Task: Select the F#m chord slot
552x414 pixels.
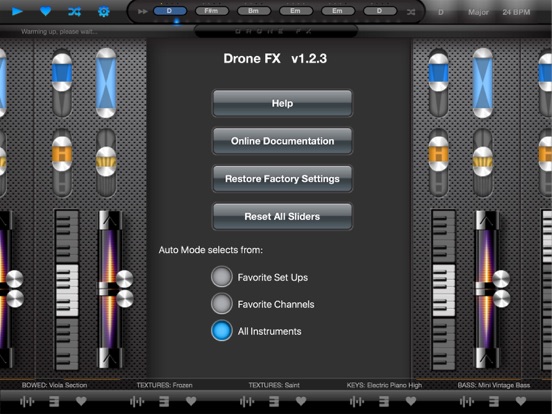Action: 212,11
